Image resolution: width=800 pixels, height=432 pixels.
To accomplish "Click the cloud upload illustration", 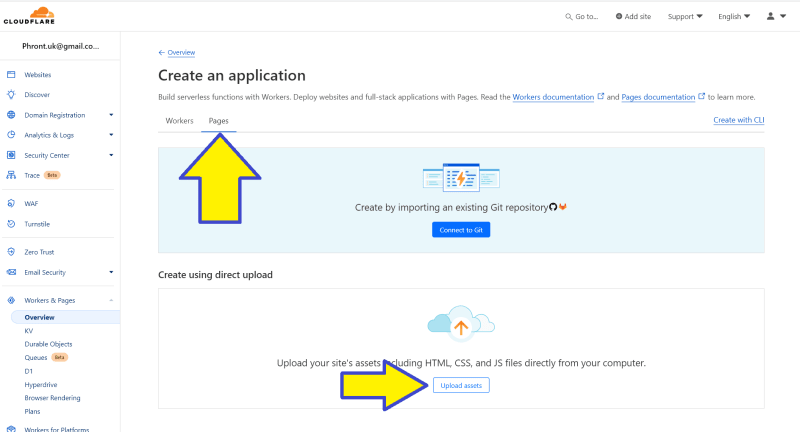I will [x=461, y=324].
